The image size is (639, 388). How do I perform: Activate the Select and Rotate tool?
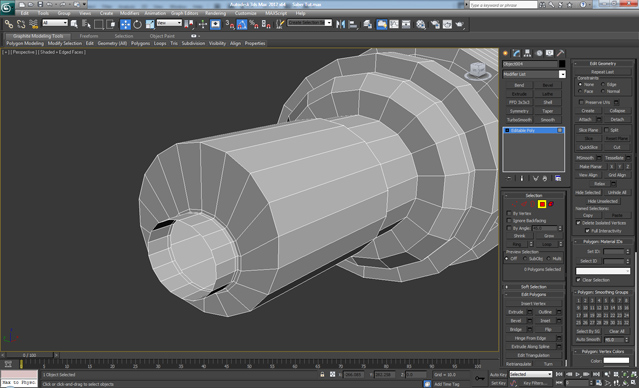pos(138,24)
